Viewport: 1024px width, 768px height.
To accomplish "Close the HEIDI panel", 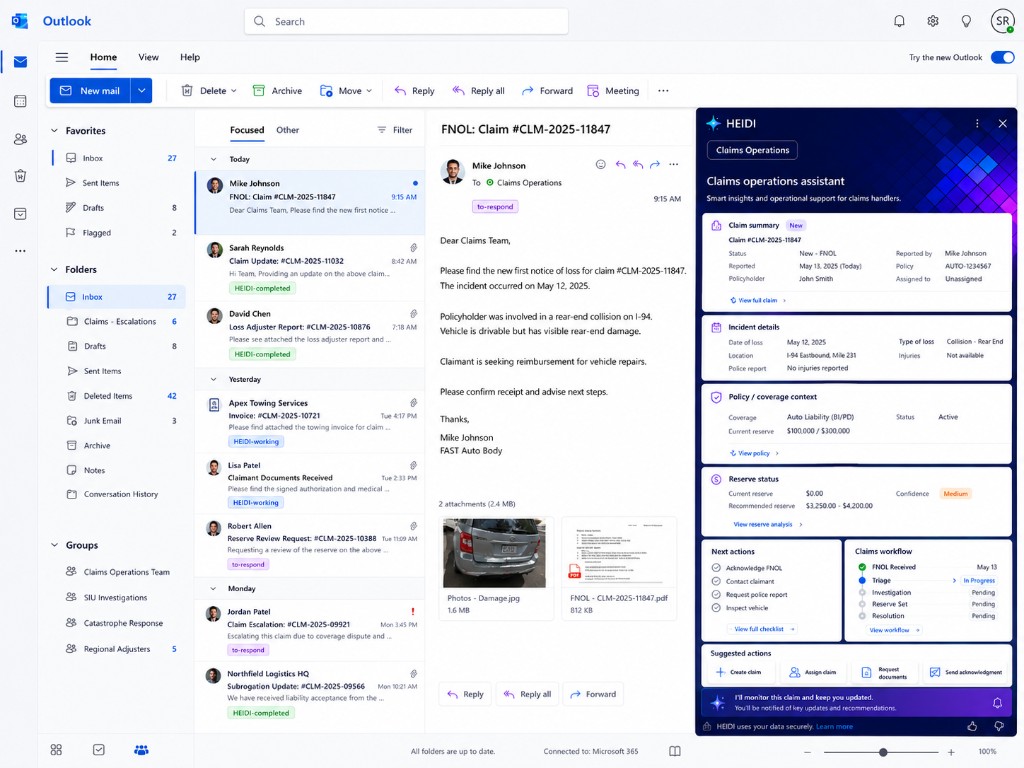I will (x=1002, y=123).
